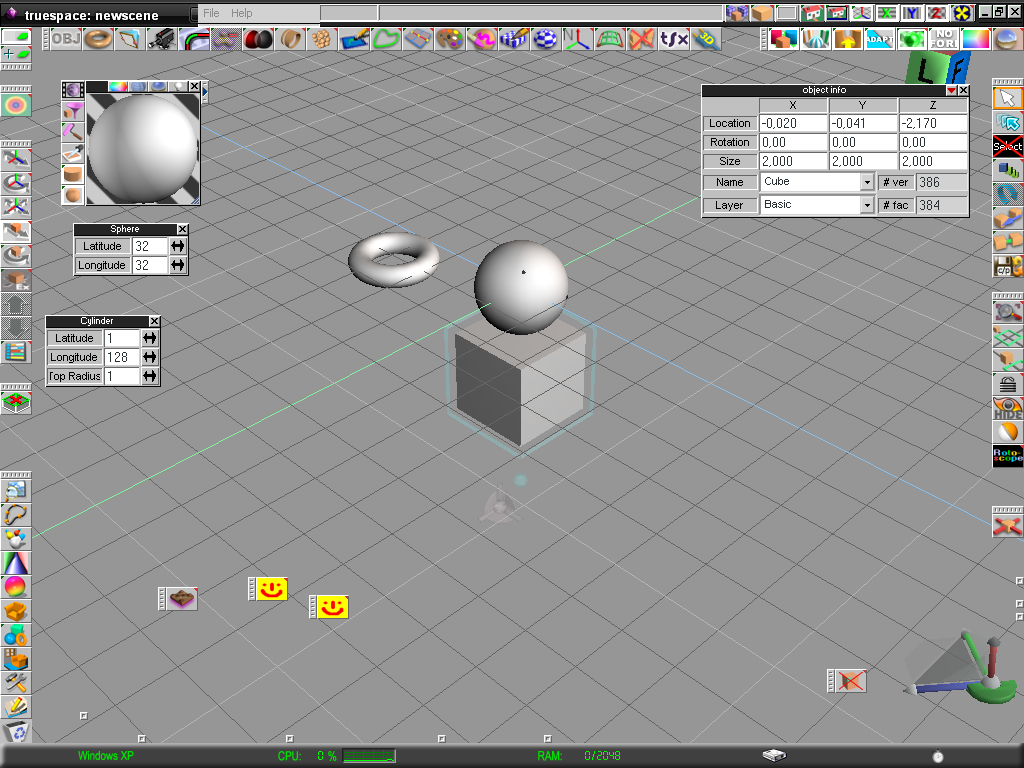This screenshot has height=768, width=1024.
Task: Close the Cylinder panel
Action: point(154,321)
